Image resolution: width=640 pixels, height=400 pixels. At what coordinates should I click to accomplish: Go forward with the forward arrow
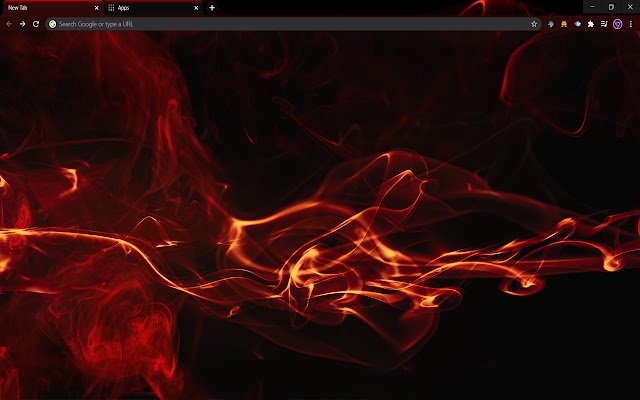[x=22, y=24]
